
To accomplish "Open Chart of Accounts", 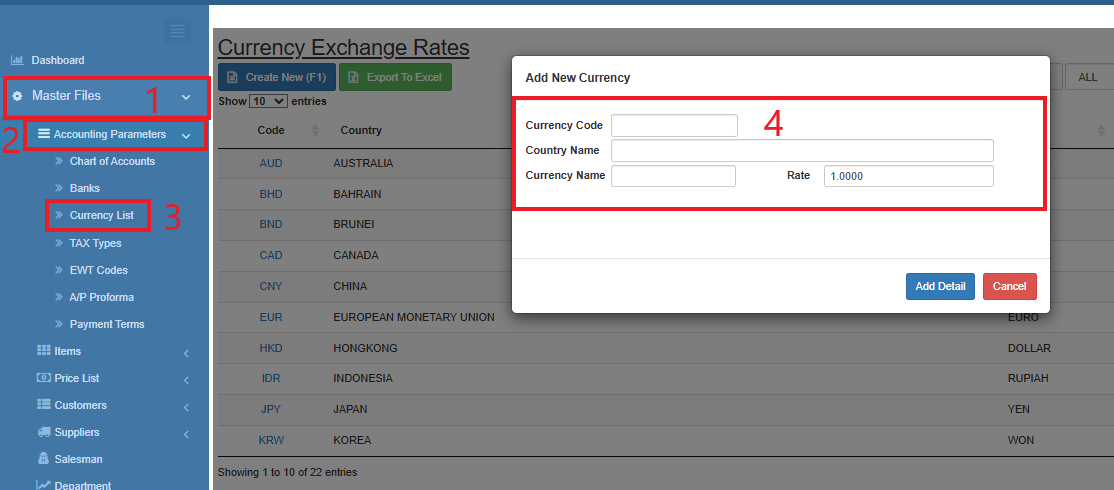I will click(x=112, y=161).
